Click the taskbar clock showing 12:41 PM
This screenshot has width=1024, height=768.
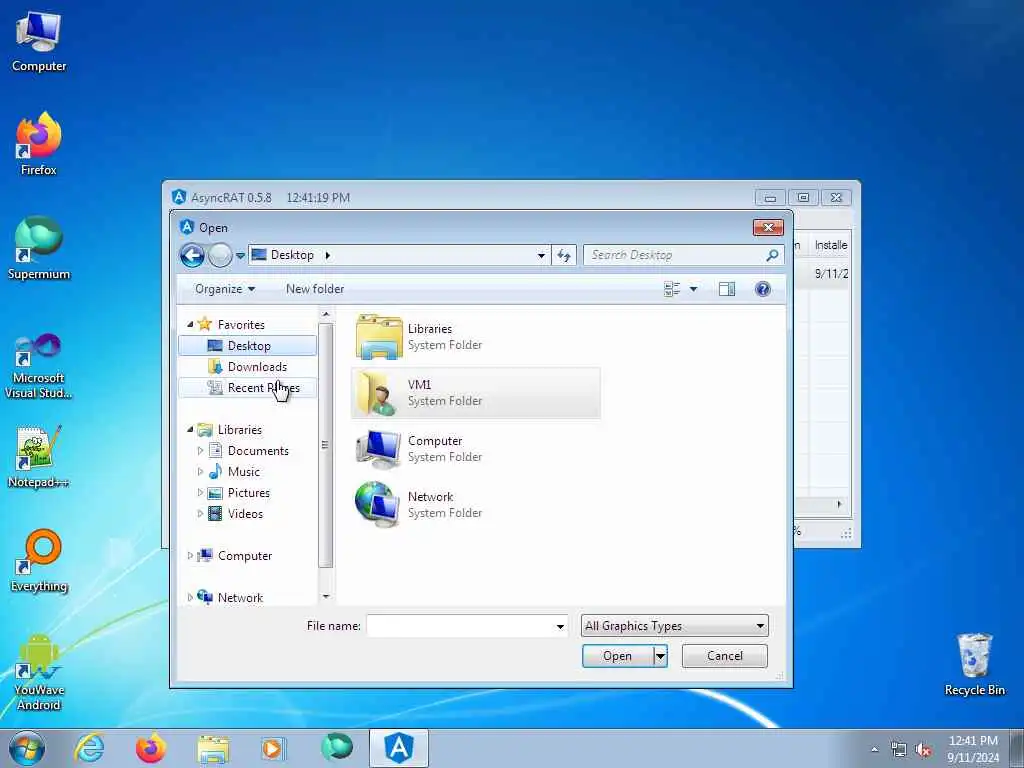973,749
